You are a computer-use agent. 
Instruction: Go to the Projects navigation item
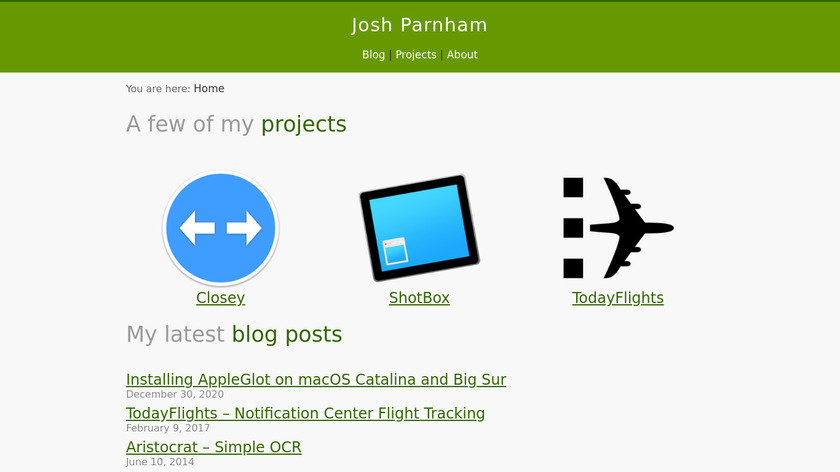pos(416,55)
